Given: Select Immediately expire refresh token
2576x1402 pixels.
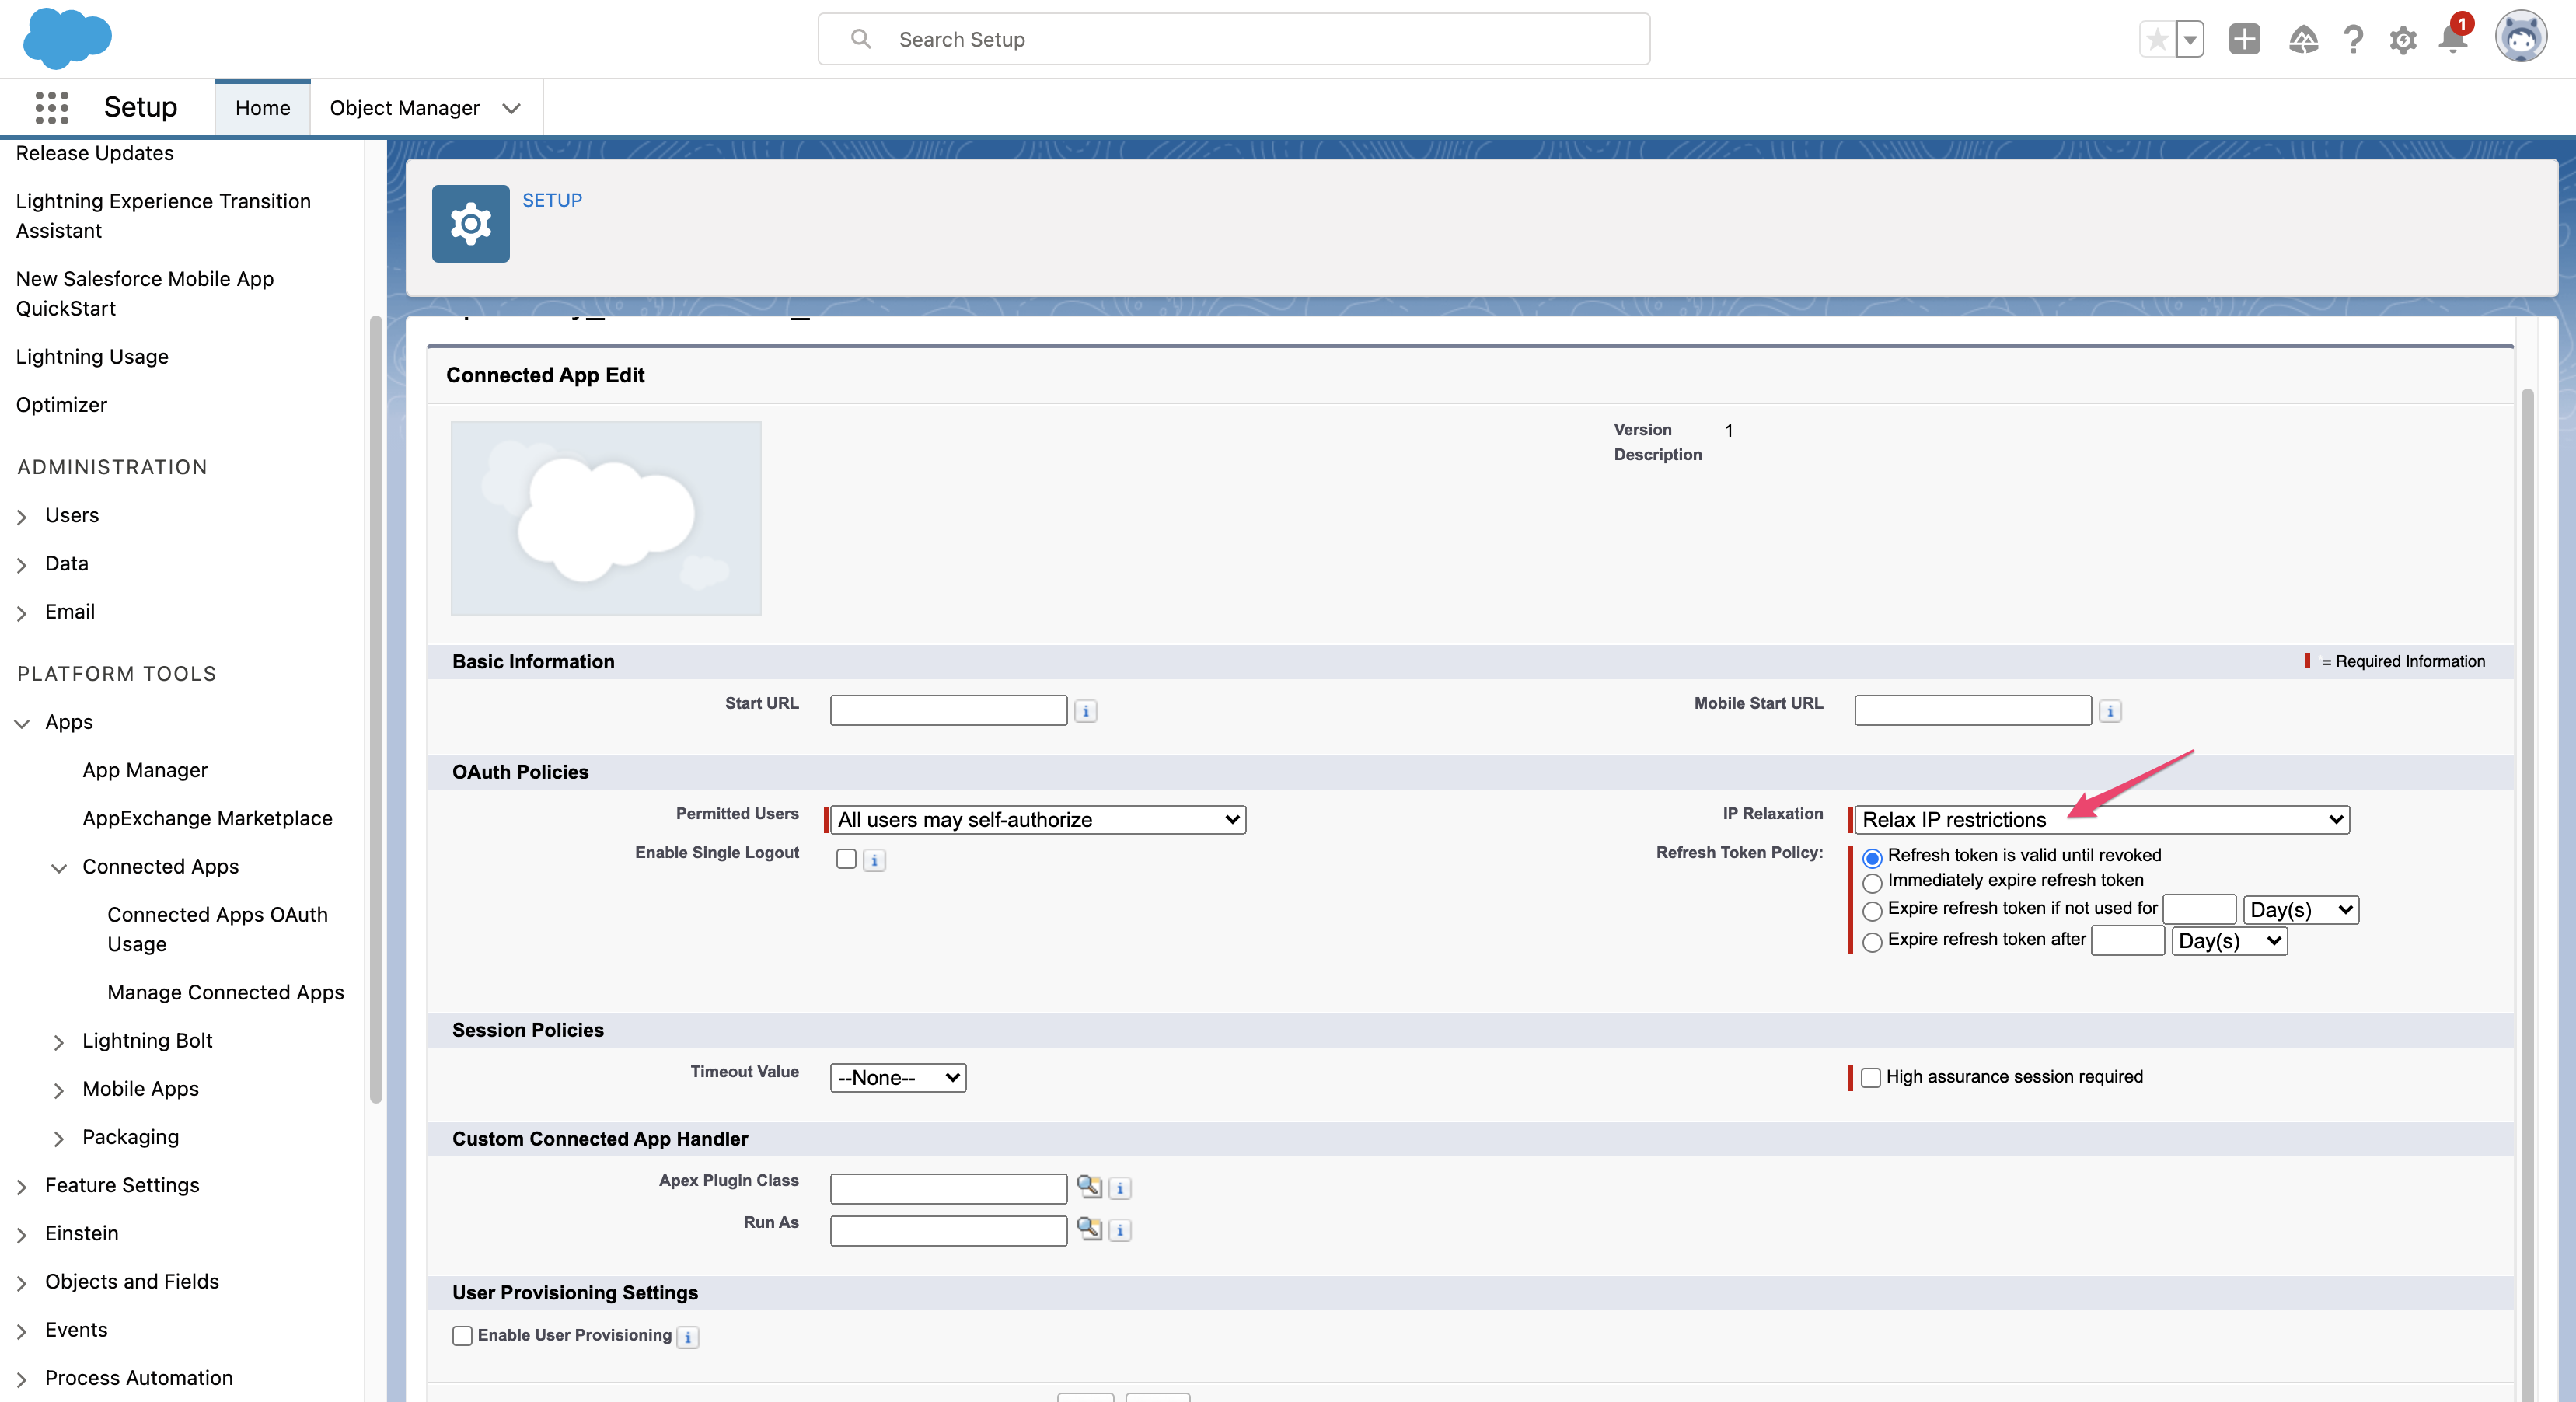Looking at the screenshot, I should coord(1872,882).
